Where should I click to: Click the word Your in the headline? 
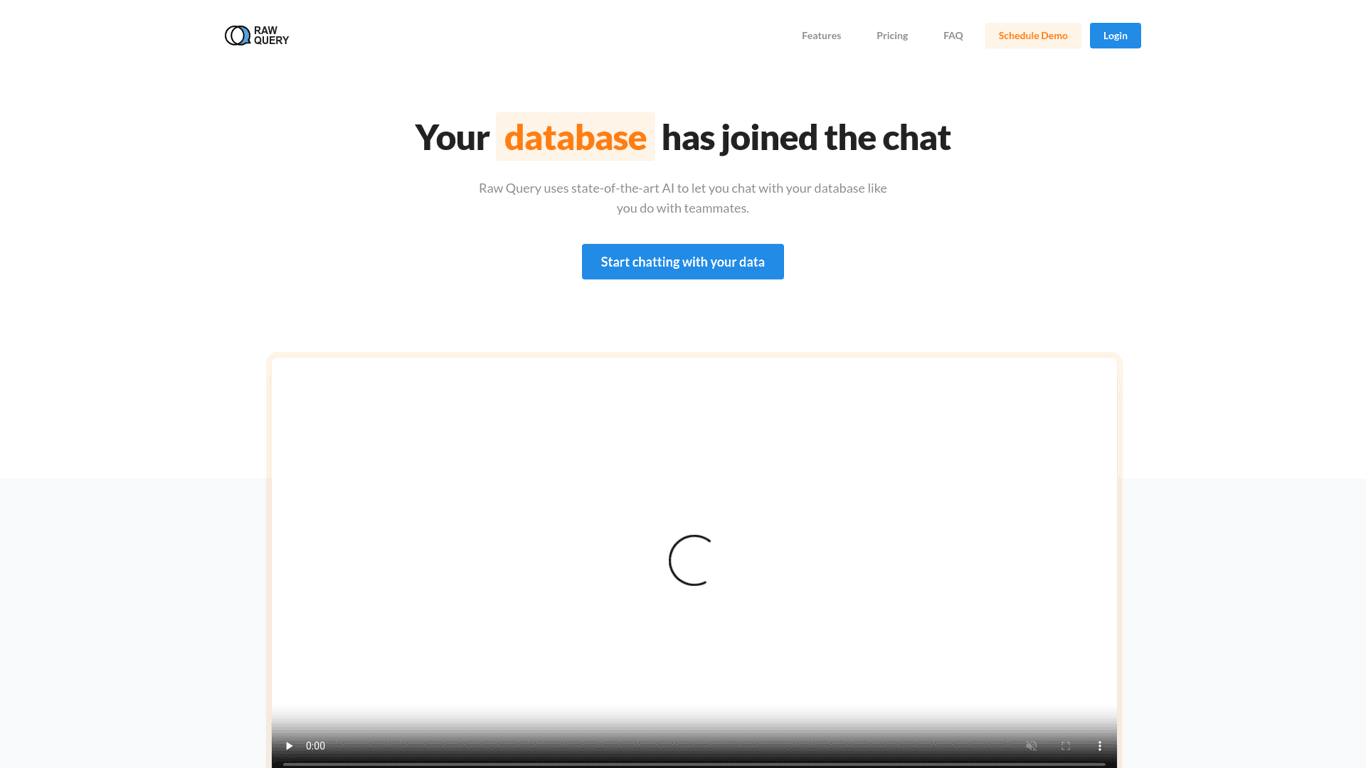[452, 137]
